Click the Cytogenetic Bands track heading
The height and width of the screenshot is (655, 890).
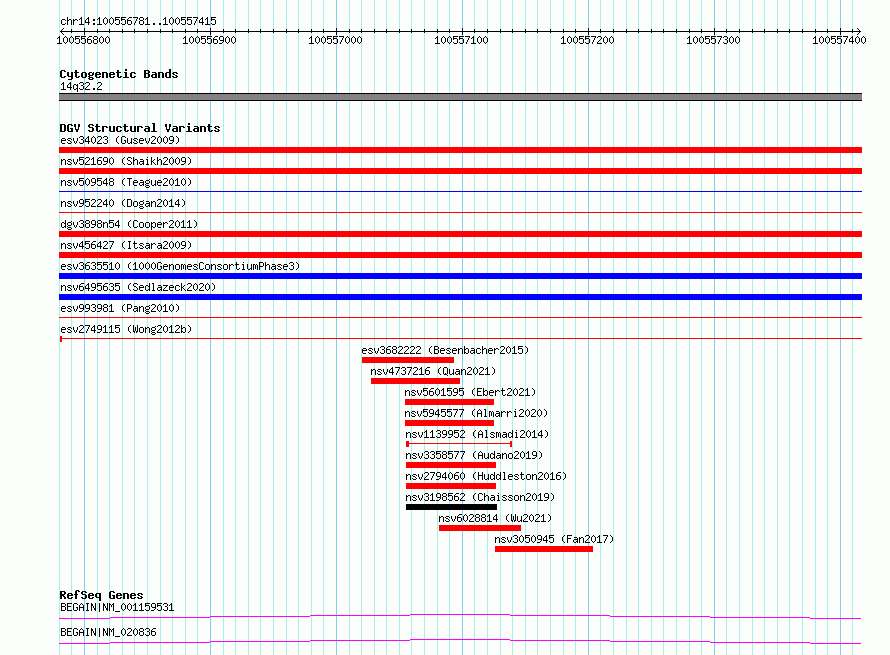(119, 74)
